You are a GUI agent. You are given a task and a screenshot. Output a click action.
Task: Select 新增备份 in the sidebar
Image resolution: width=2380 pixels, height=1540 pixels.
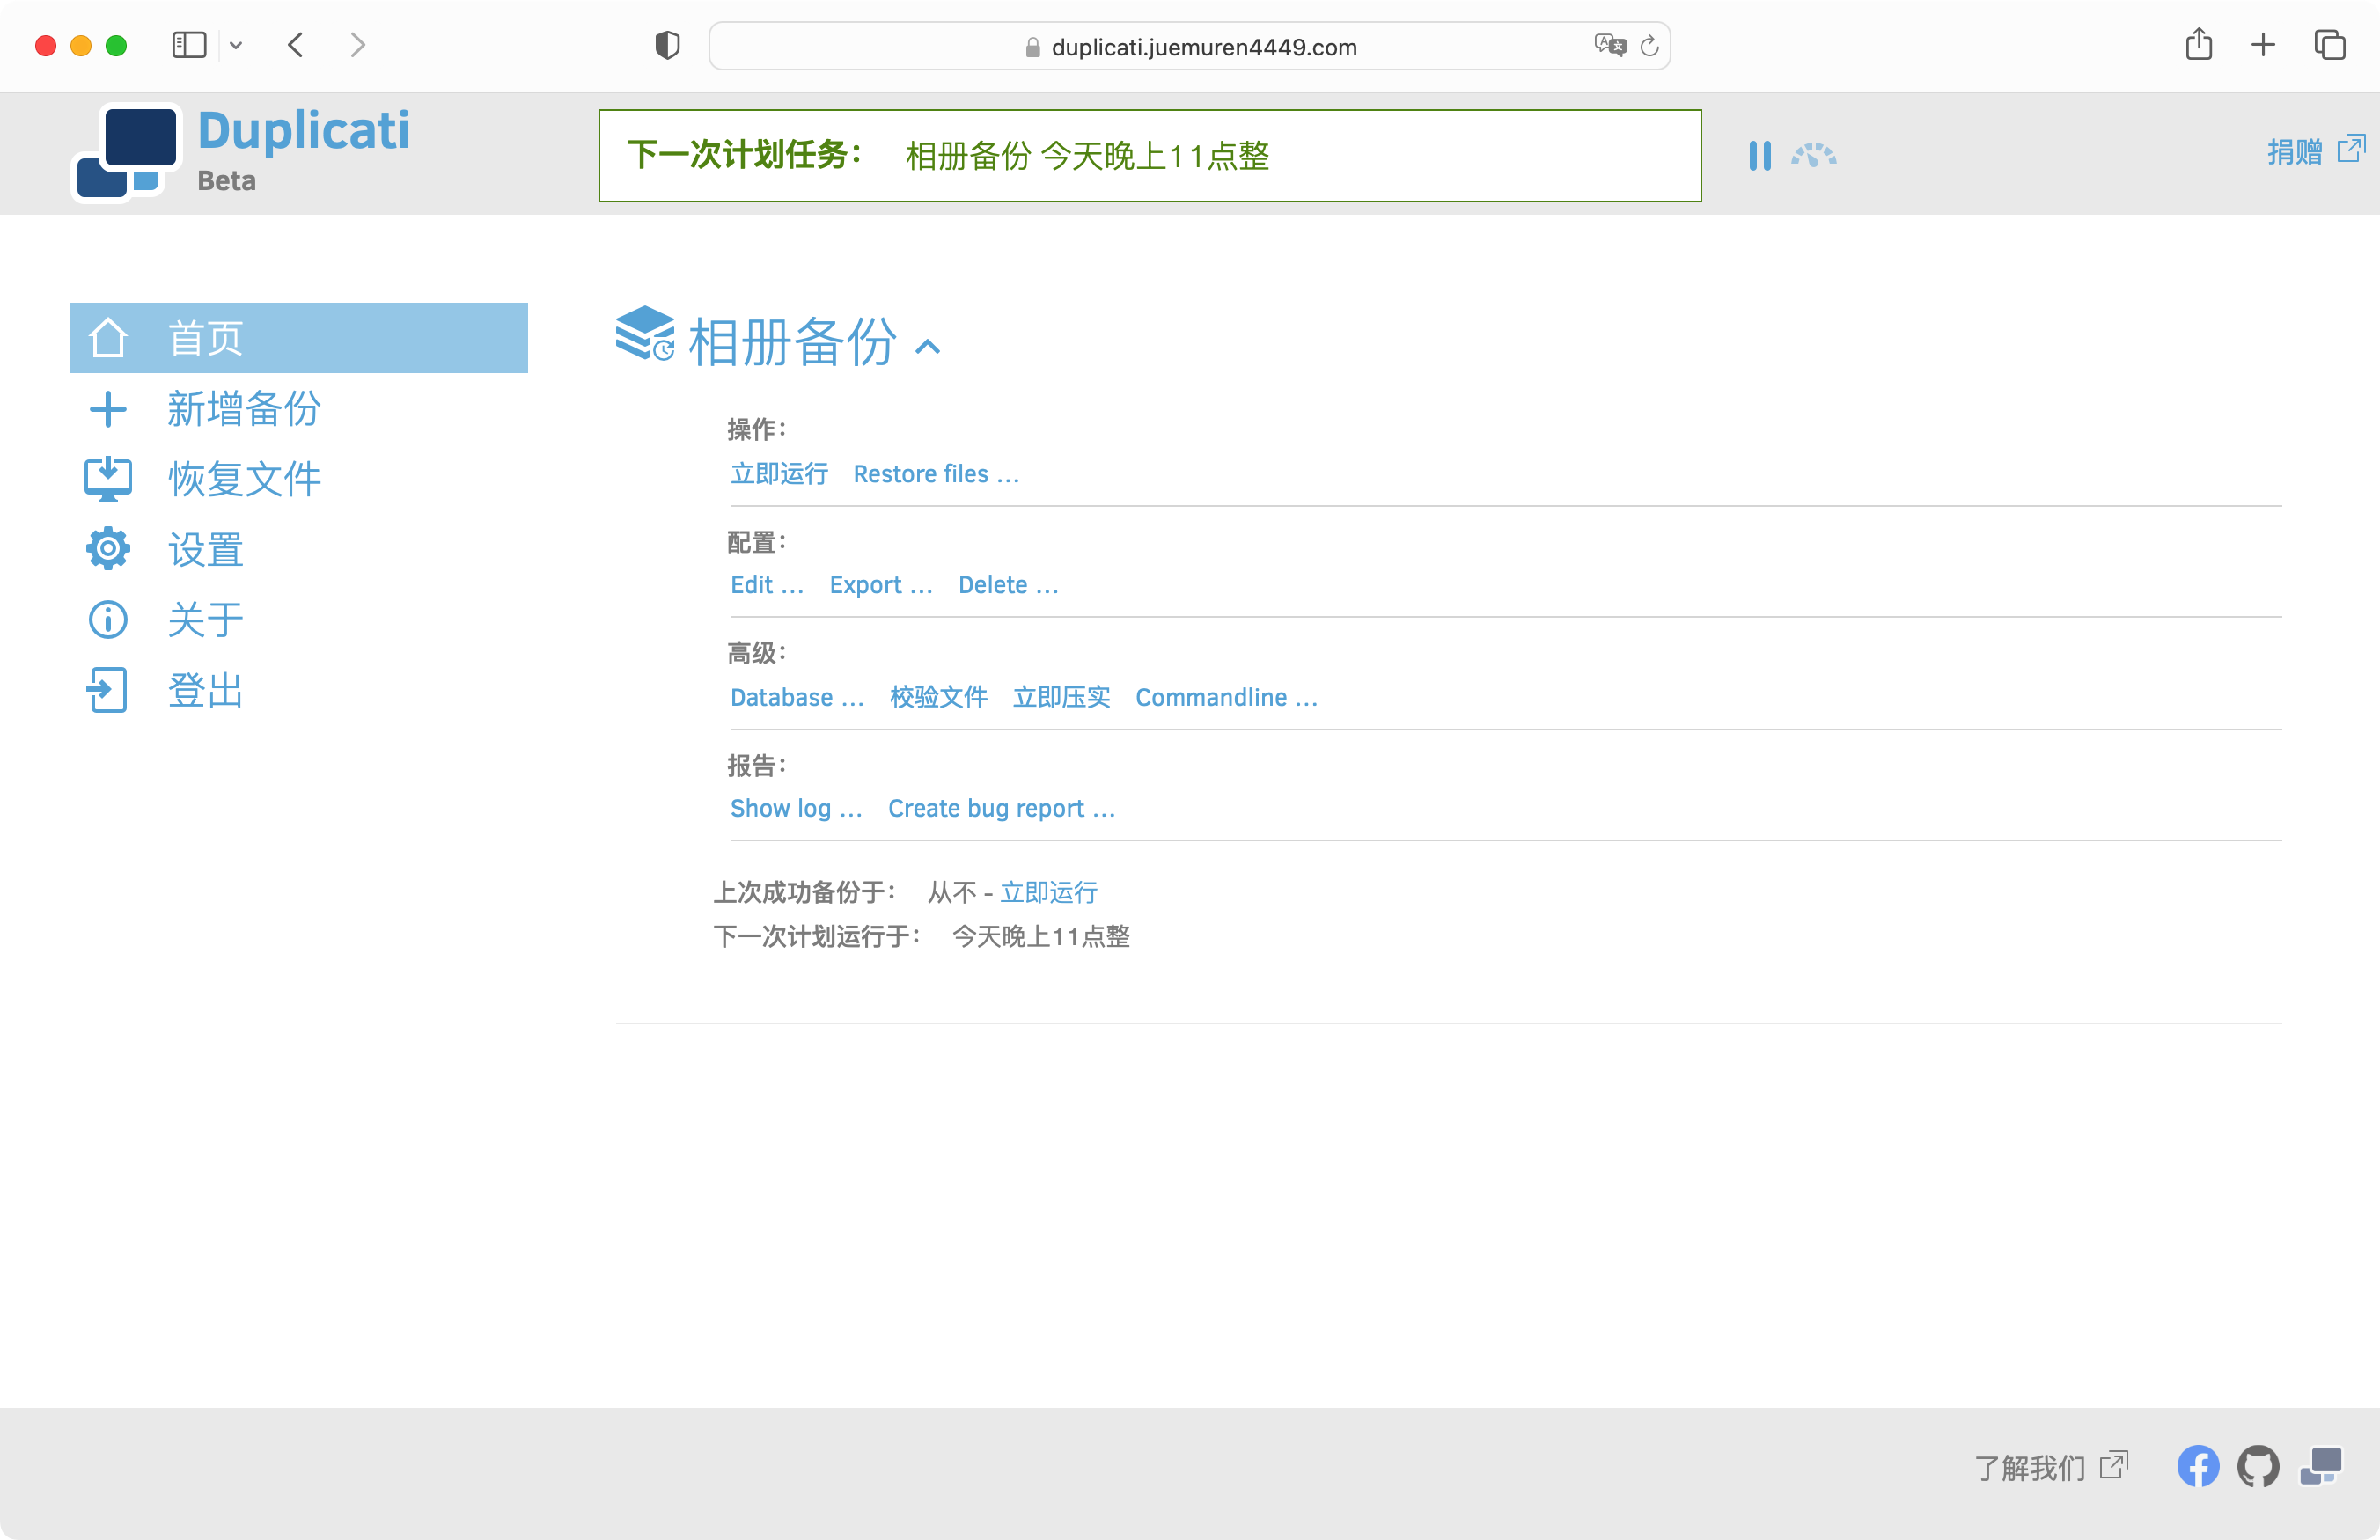click(x=244, y=409)
